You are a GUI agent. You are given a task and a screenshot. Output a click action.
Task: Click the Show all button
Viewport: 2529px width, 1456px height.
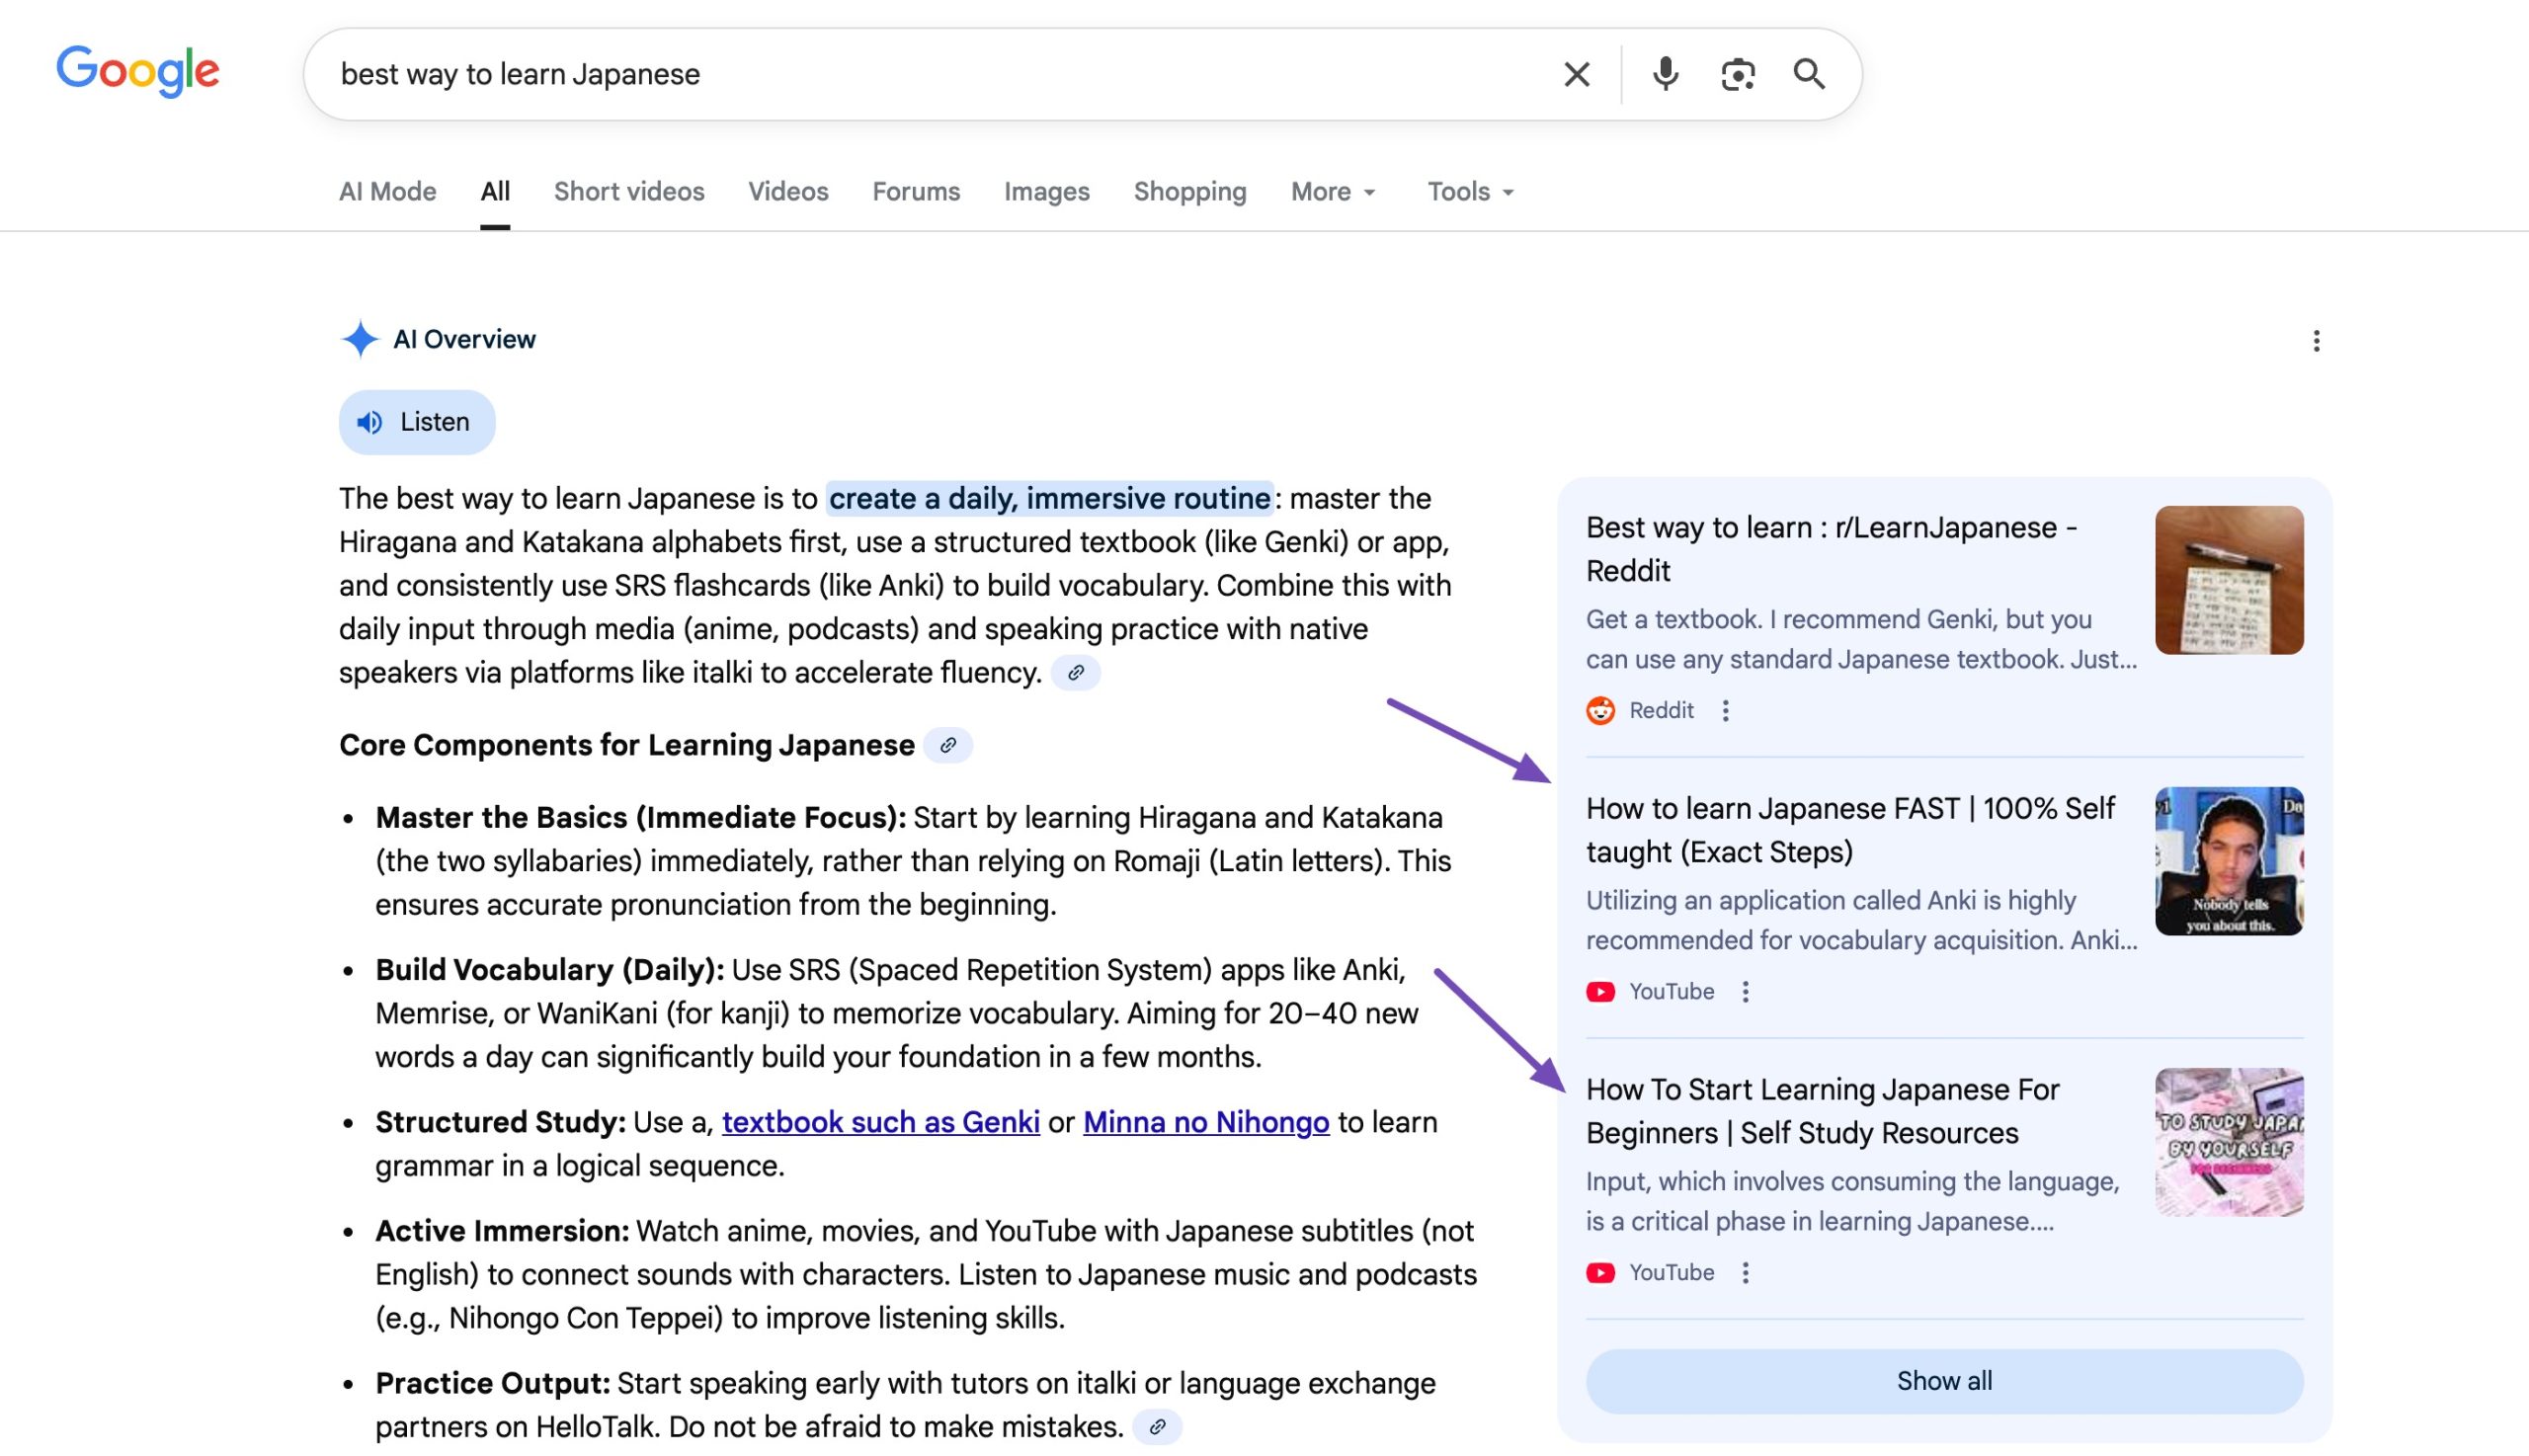pos(1942,1380)
